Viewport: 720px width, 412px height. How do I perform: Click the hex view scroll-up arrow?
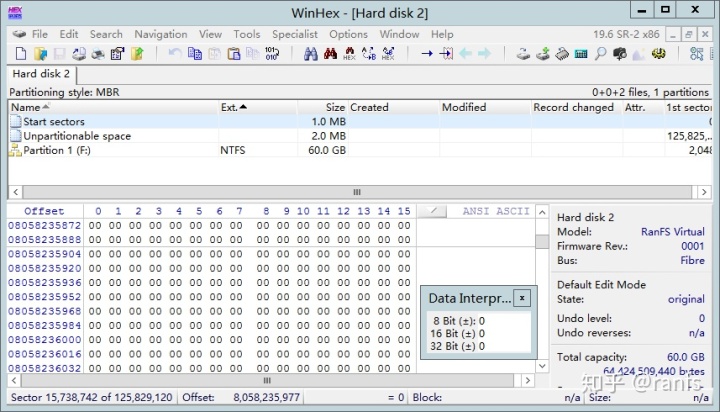click(x=542, y=212)
